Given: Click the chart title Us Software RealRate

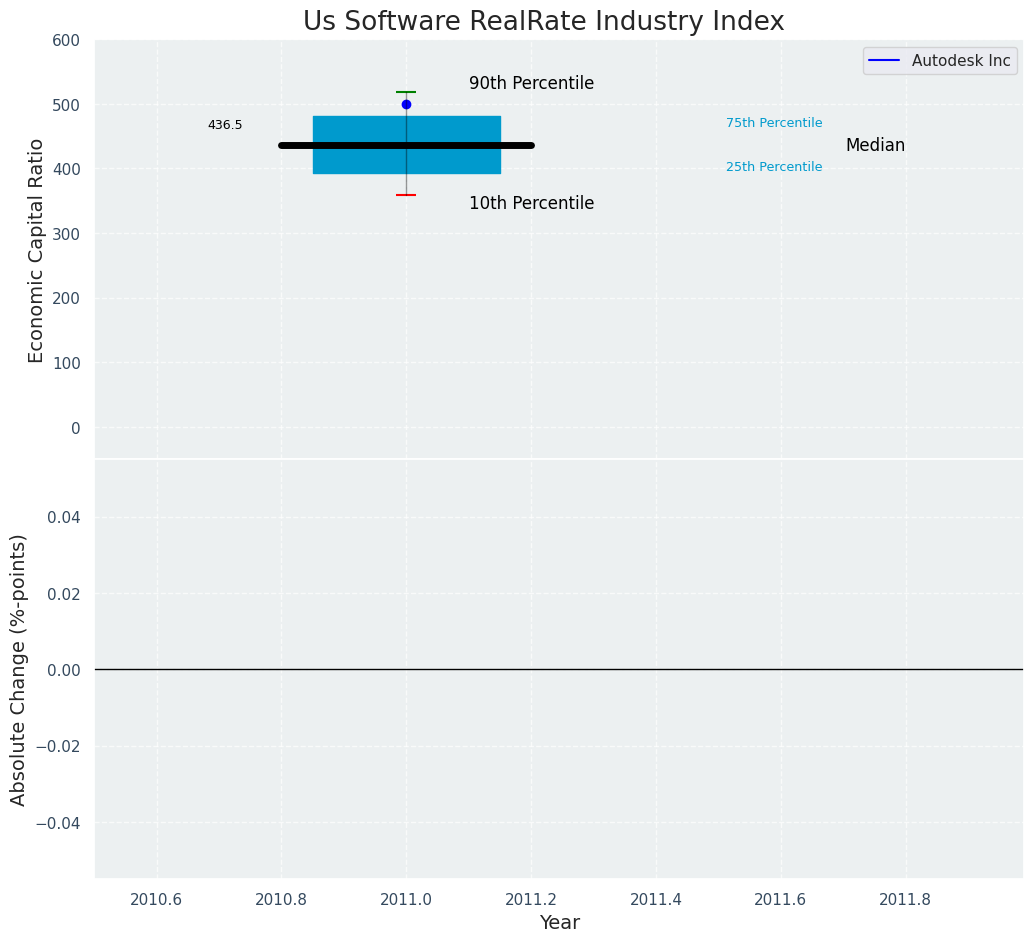Looking at the screenshot, I should (543, 22).
